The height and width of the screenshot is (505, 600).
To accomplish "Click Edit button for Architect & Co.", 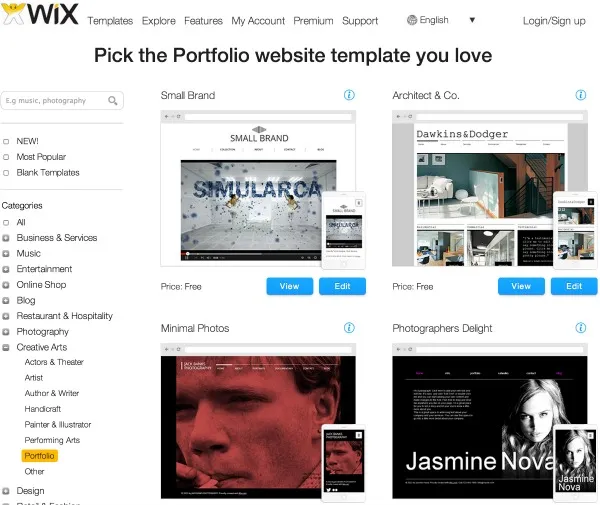I will 574,286.
